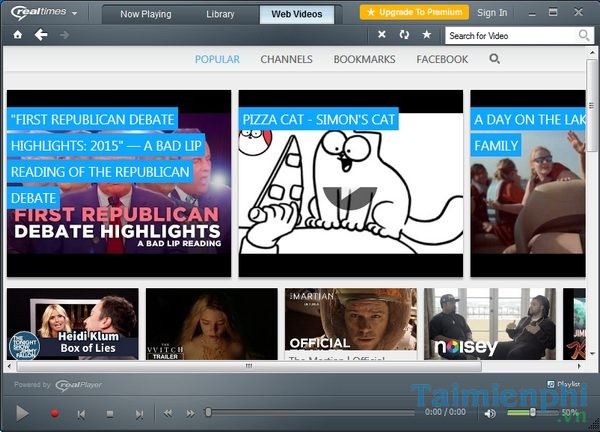The width and height of the screenshot is (600, 432).
Task: Click the forward arrow icon
Action: click(64, 35)
